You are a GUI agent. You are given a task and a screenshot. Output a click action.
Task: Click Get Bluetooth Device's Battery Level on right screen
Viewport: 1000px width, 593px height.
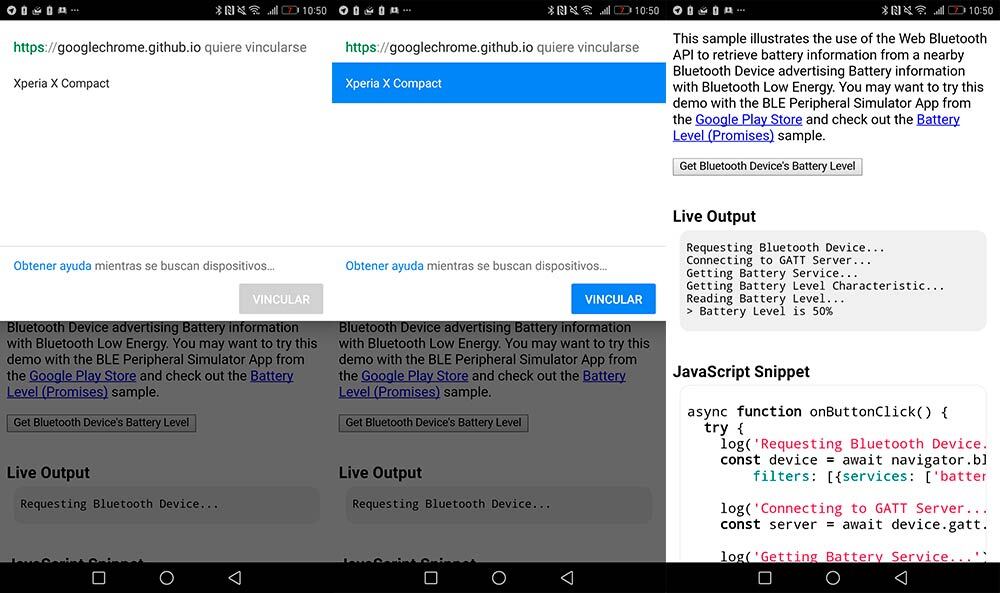click(x=767, y=166)
